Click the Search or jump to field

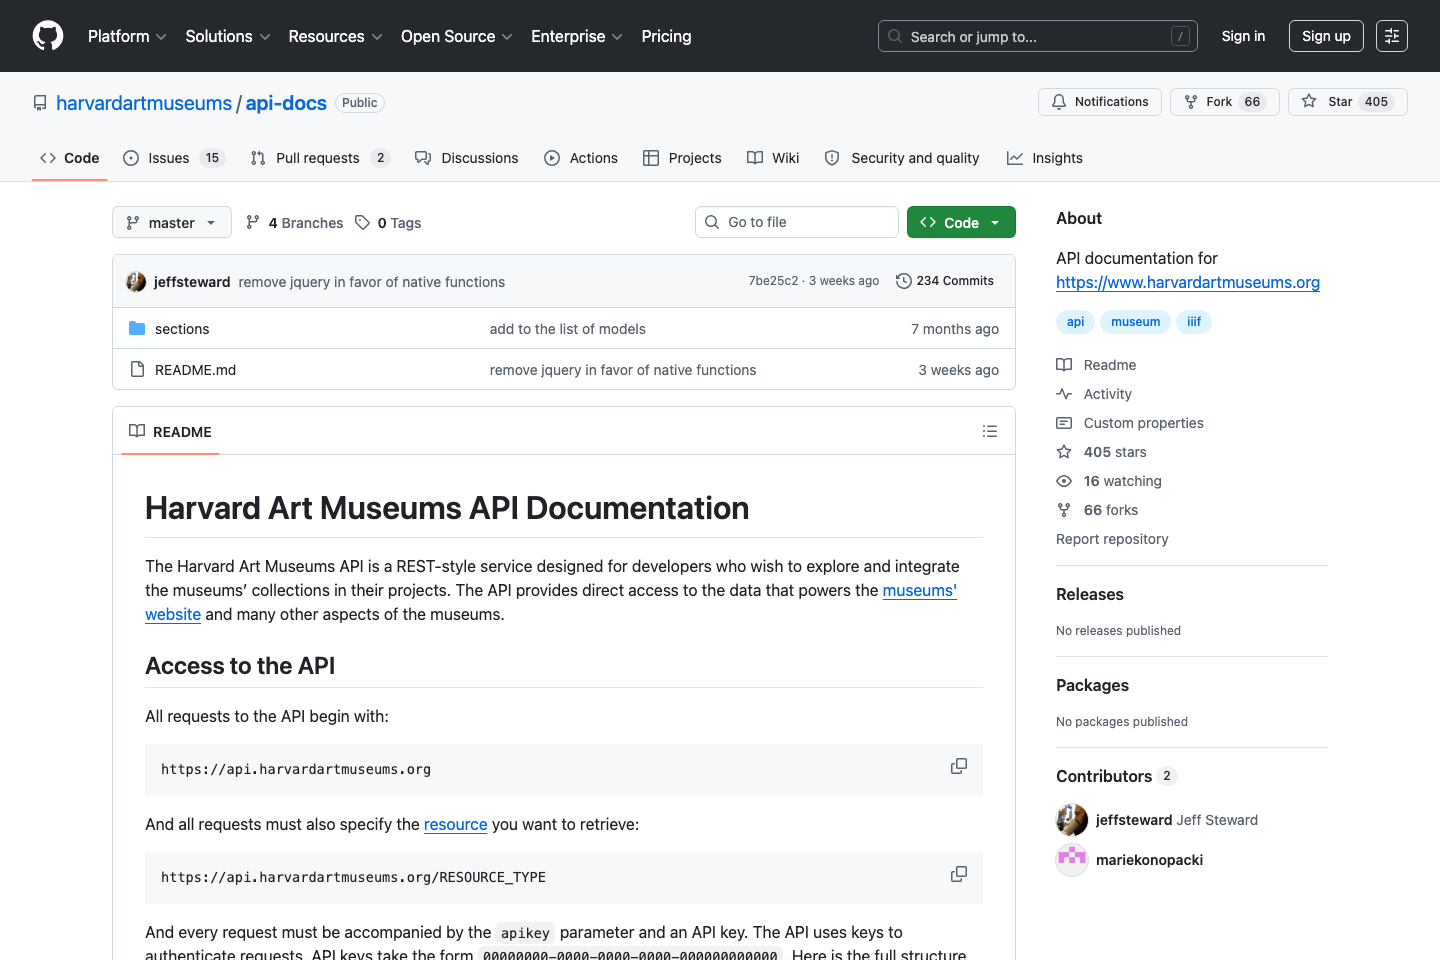pos(1037,36)
